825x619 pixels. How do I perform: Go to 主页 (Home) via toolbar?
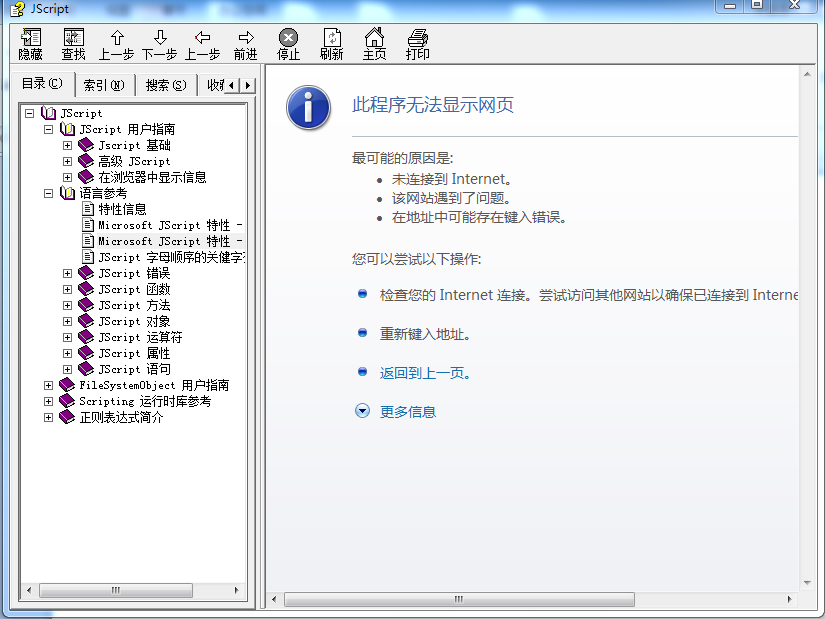pyautogui.click(x=375, y=44)
